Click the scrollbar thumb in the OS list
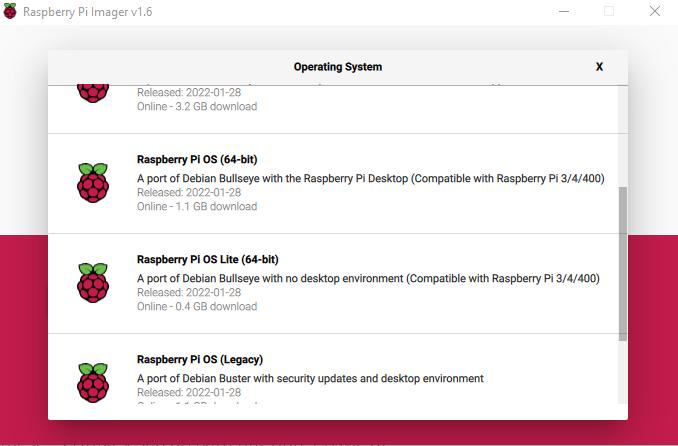This screenshot has height=446, width=678. [x=623, y=262]
